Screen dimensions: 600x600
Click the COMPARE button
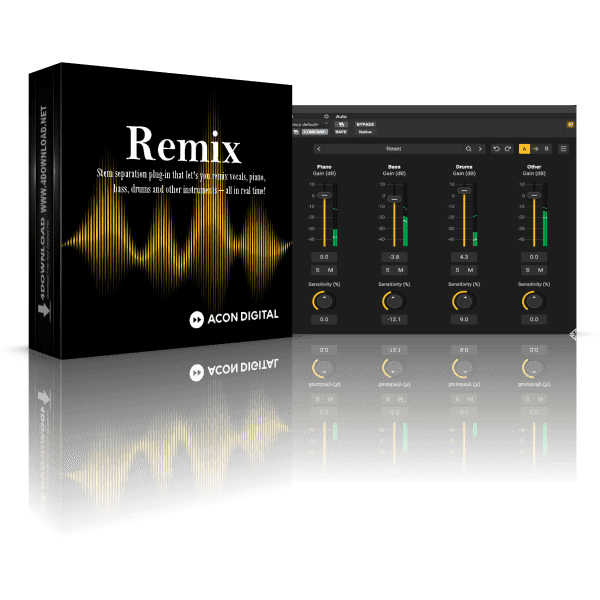point(315,132)
